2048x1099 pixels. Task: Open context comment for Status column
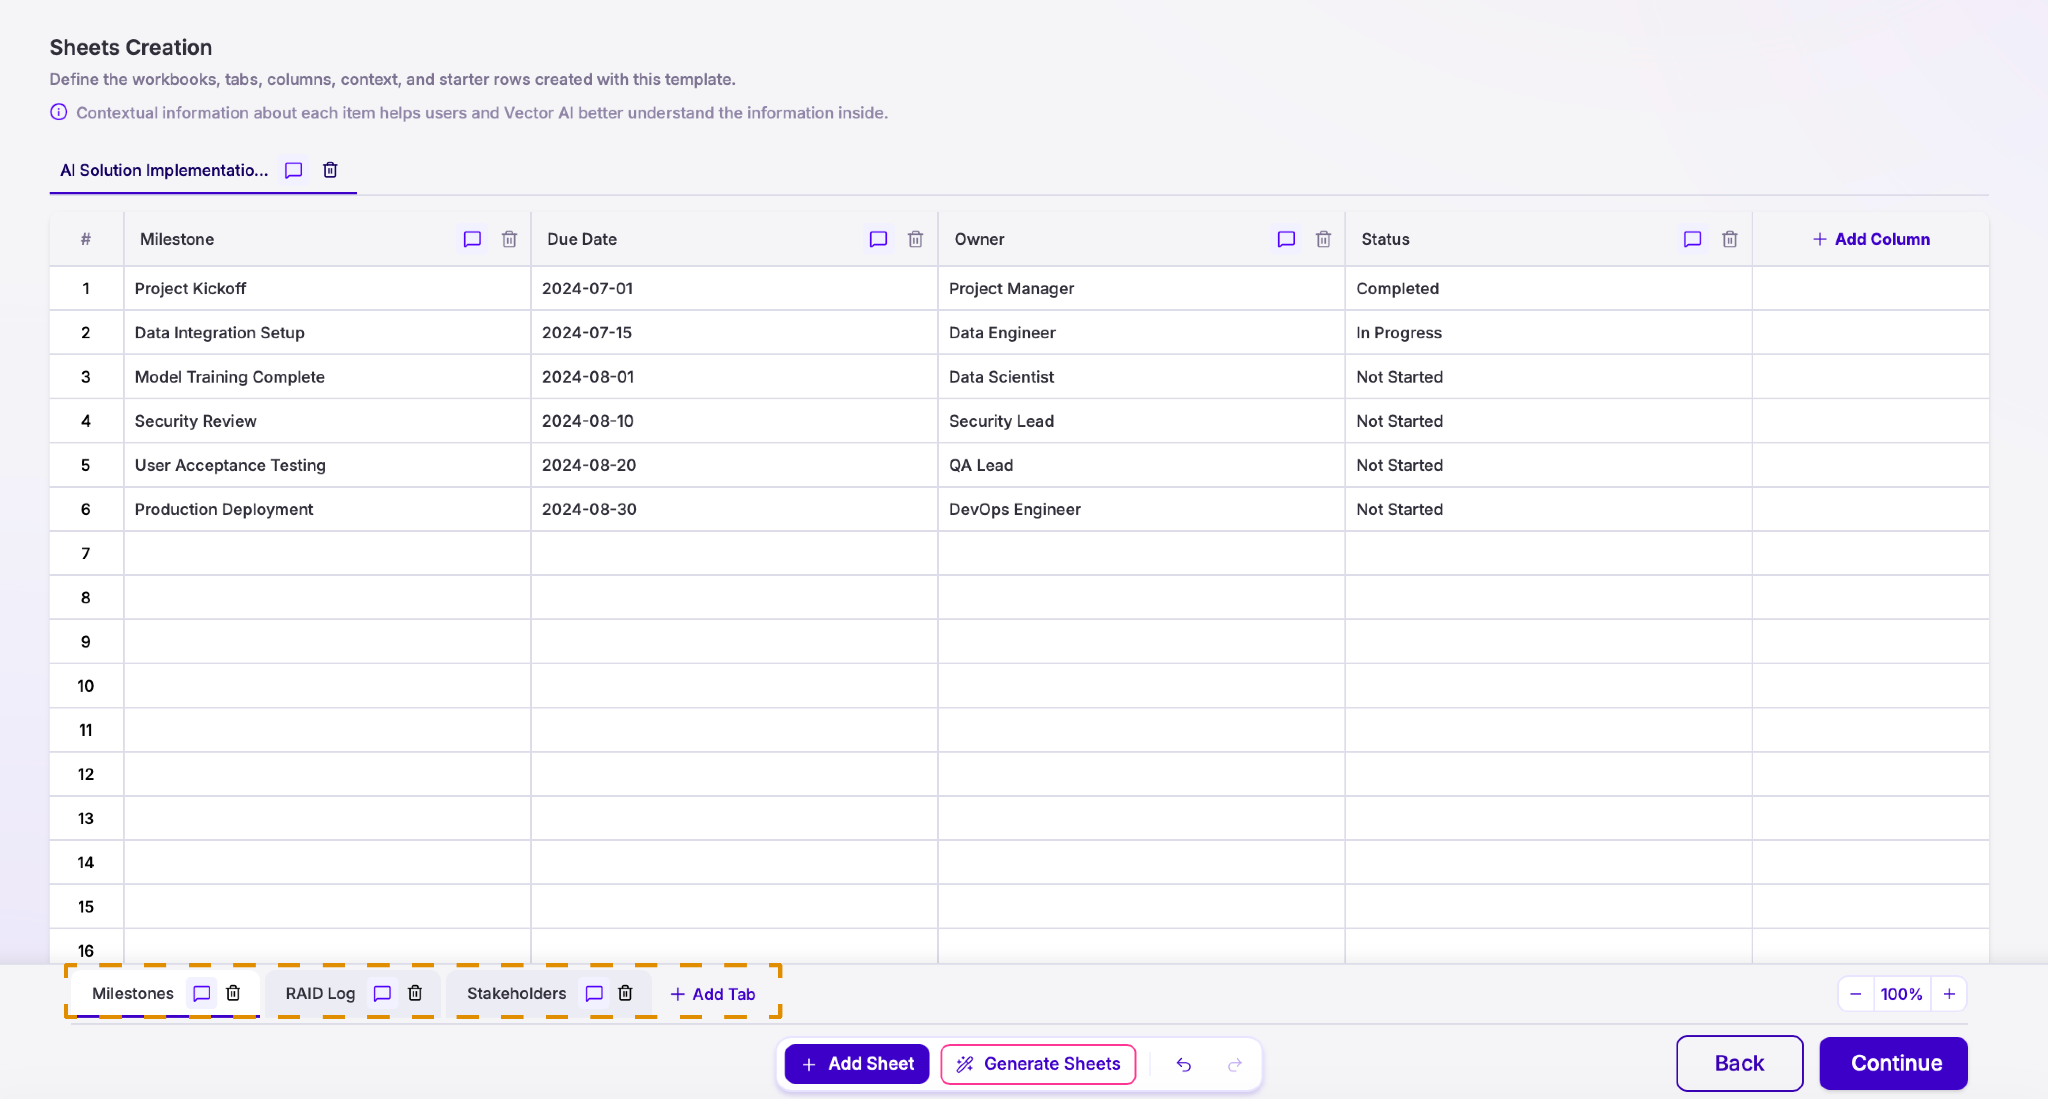[x=1692, y=239]
